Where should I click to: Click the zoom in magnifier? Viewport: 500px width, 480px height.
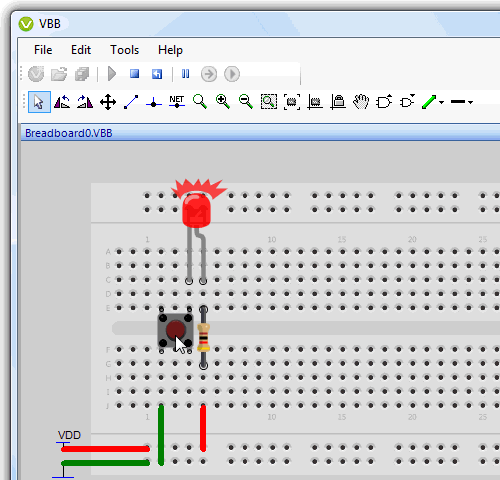[x=223, y=102]
